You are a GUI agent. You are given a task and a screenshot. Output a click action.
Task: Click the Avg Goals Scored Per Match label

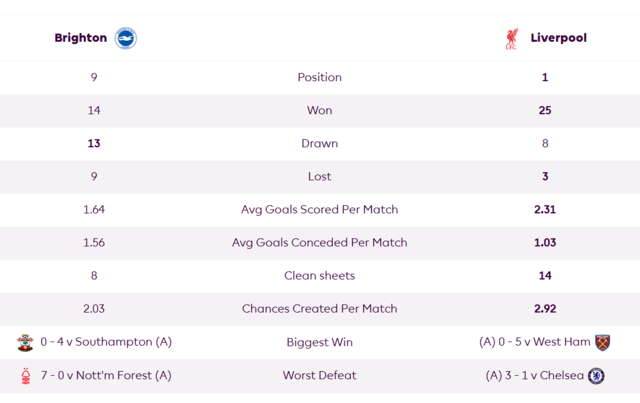tap(320, 209)
